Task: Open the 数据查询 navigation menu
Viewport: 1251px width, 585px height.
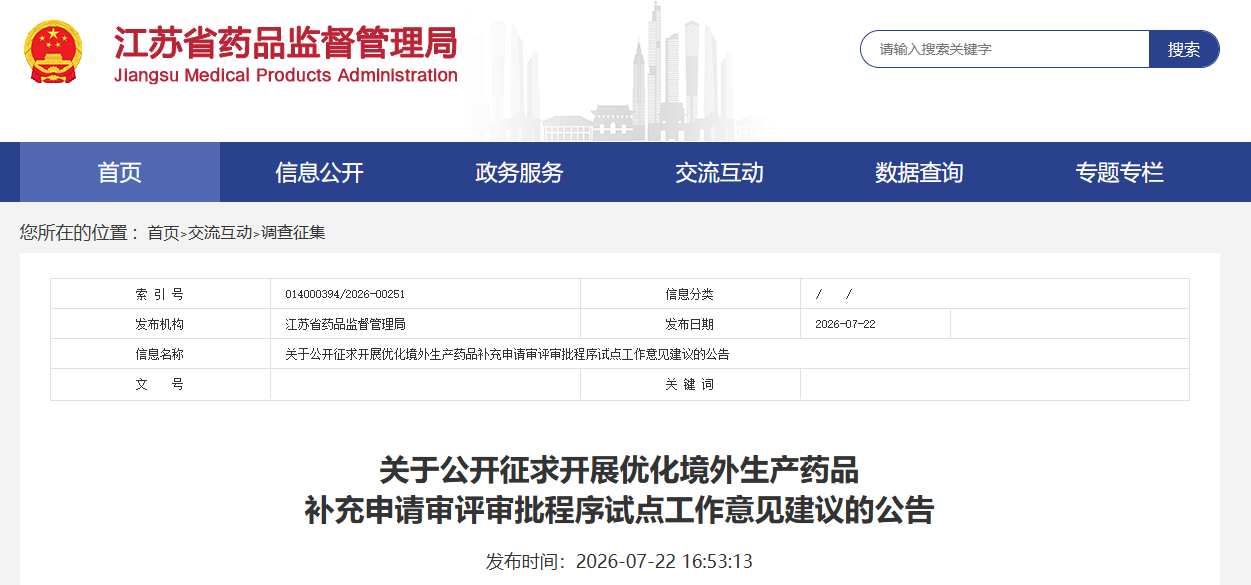Action: (x=920, y=172)
